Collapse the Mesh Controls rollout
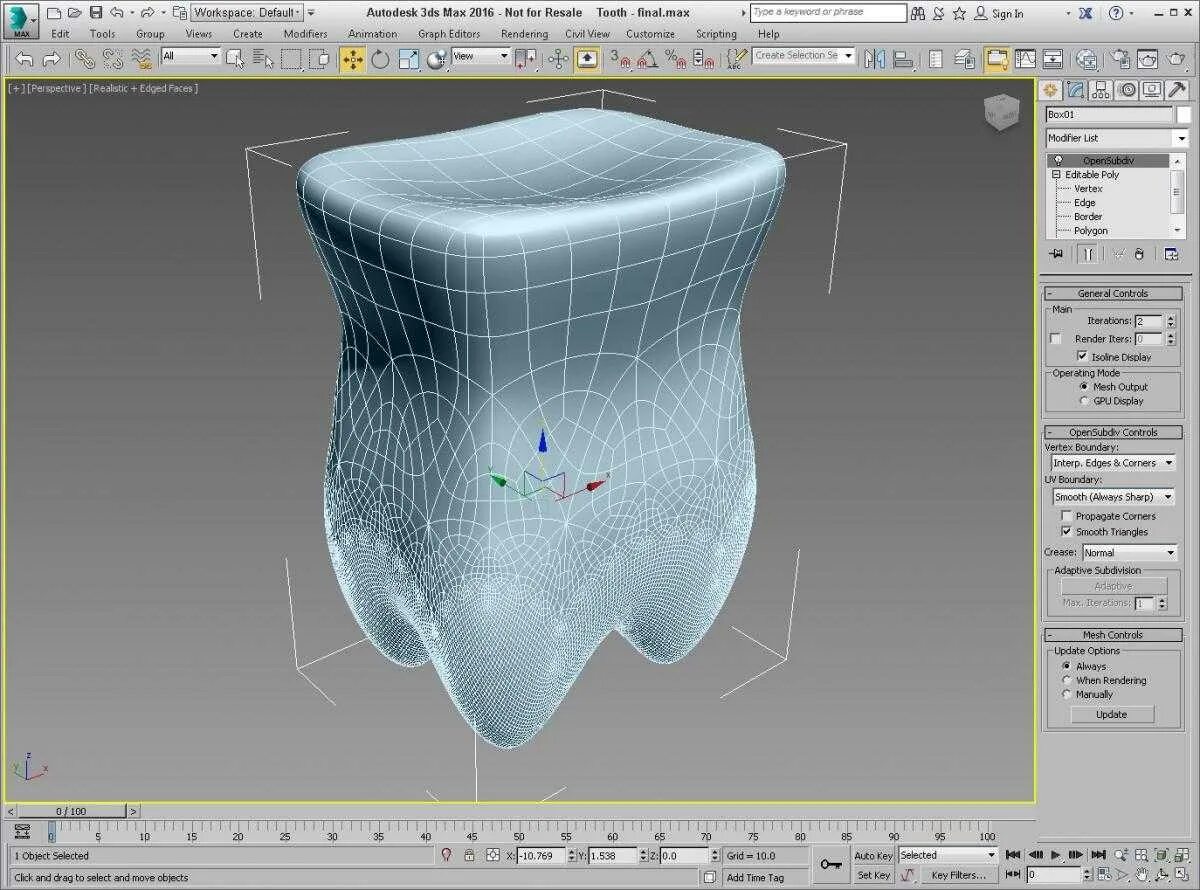The height and width of the screenshot is (890, 1200). click(x=1113, y=635)
